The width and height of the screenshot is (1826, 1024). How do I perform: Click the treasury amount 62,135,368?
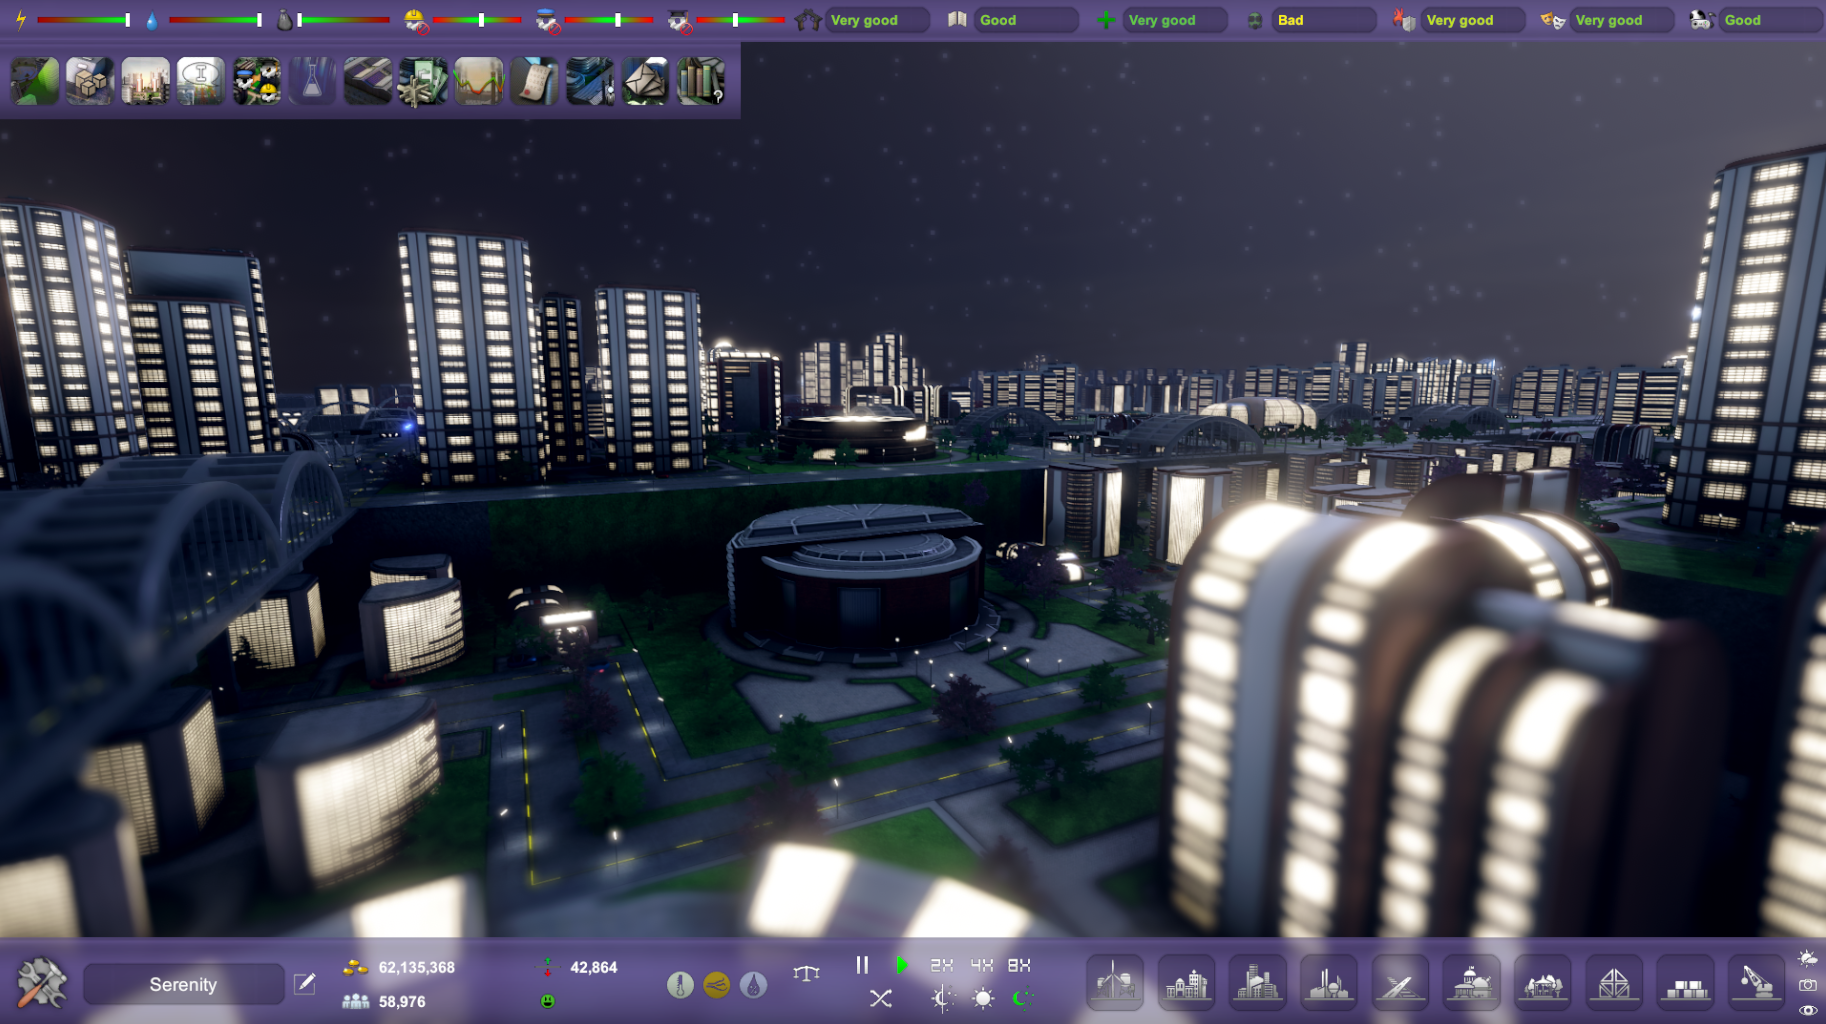[416, 967]
